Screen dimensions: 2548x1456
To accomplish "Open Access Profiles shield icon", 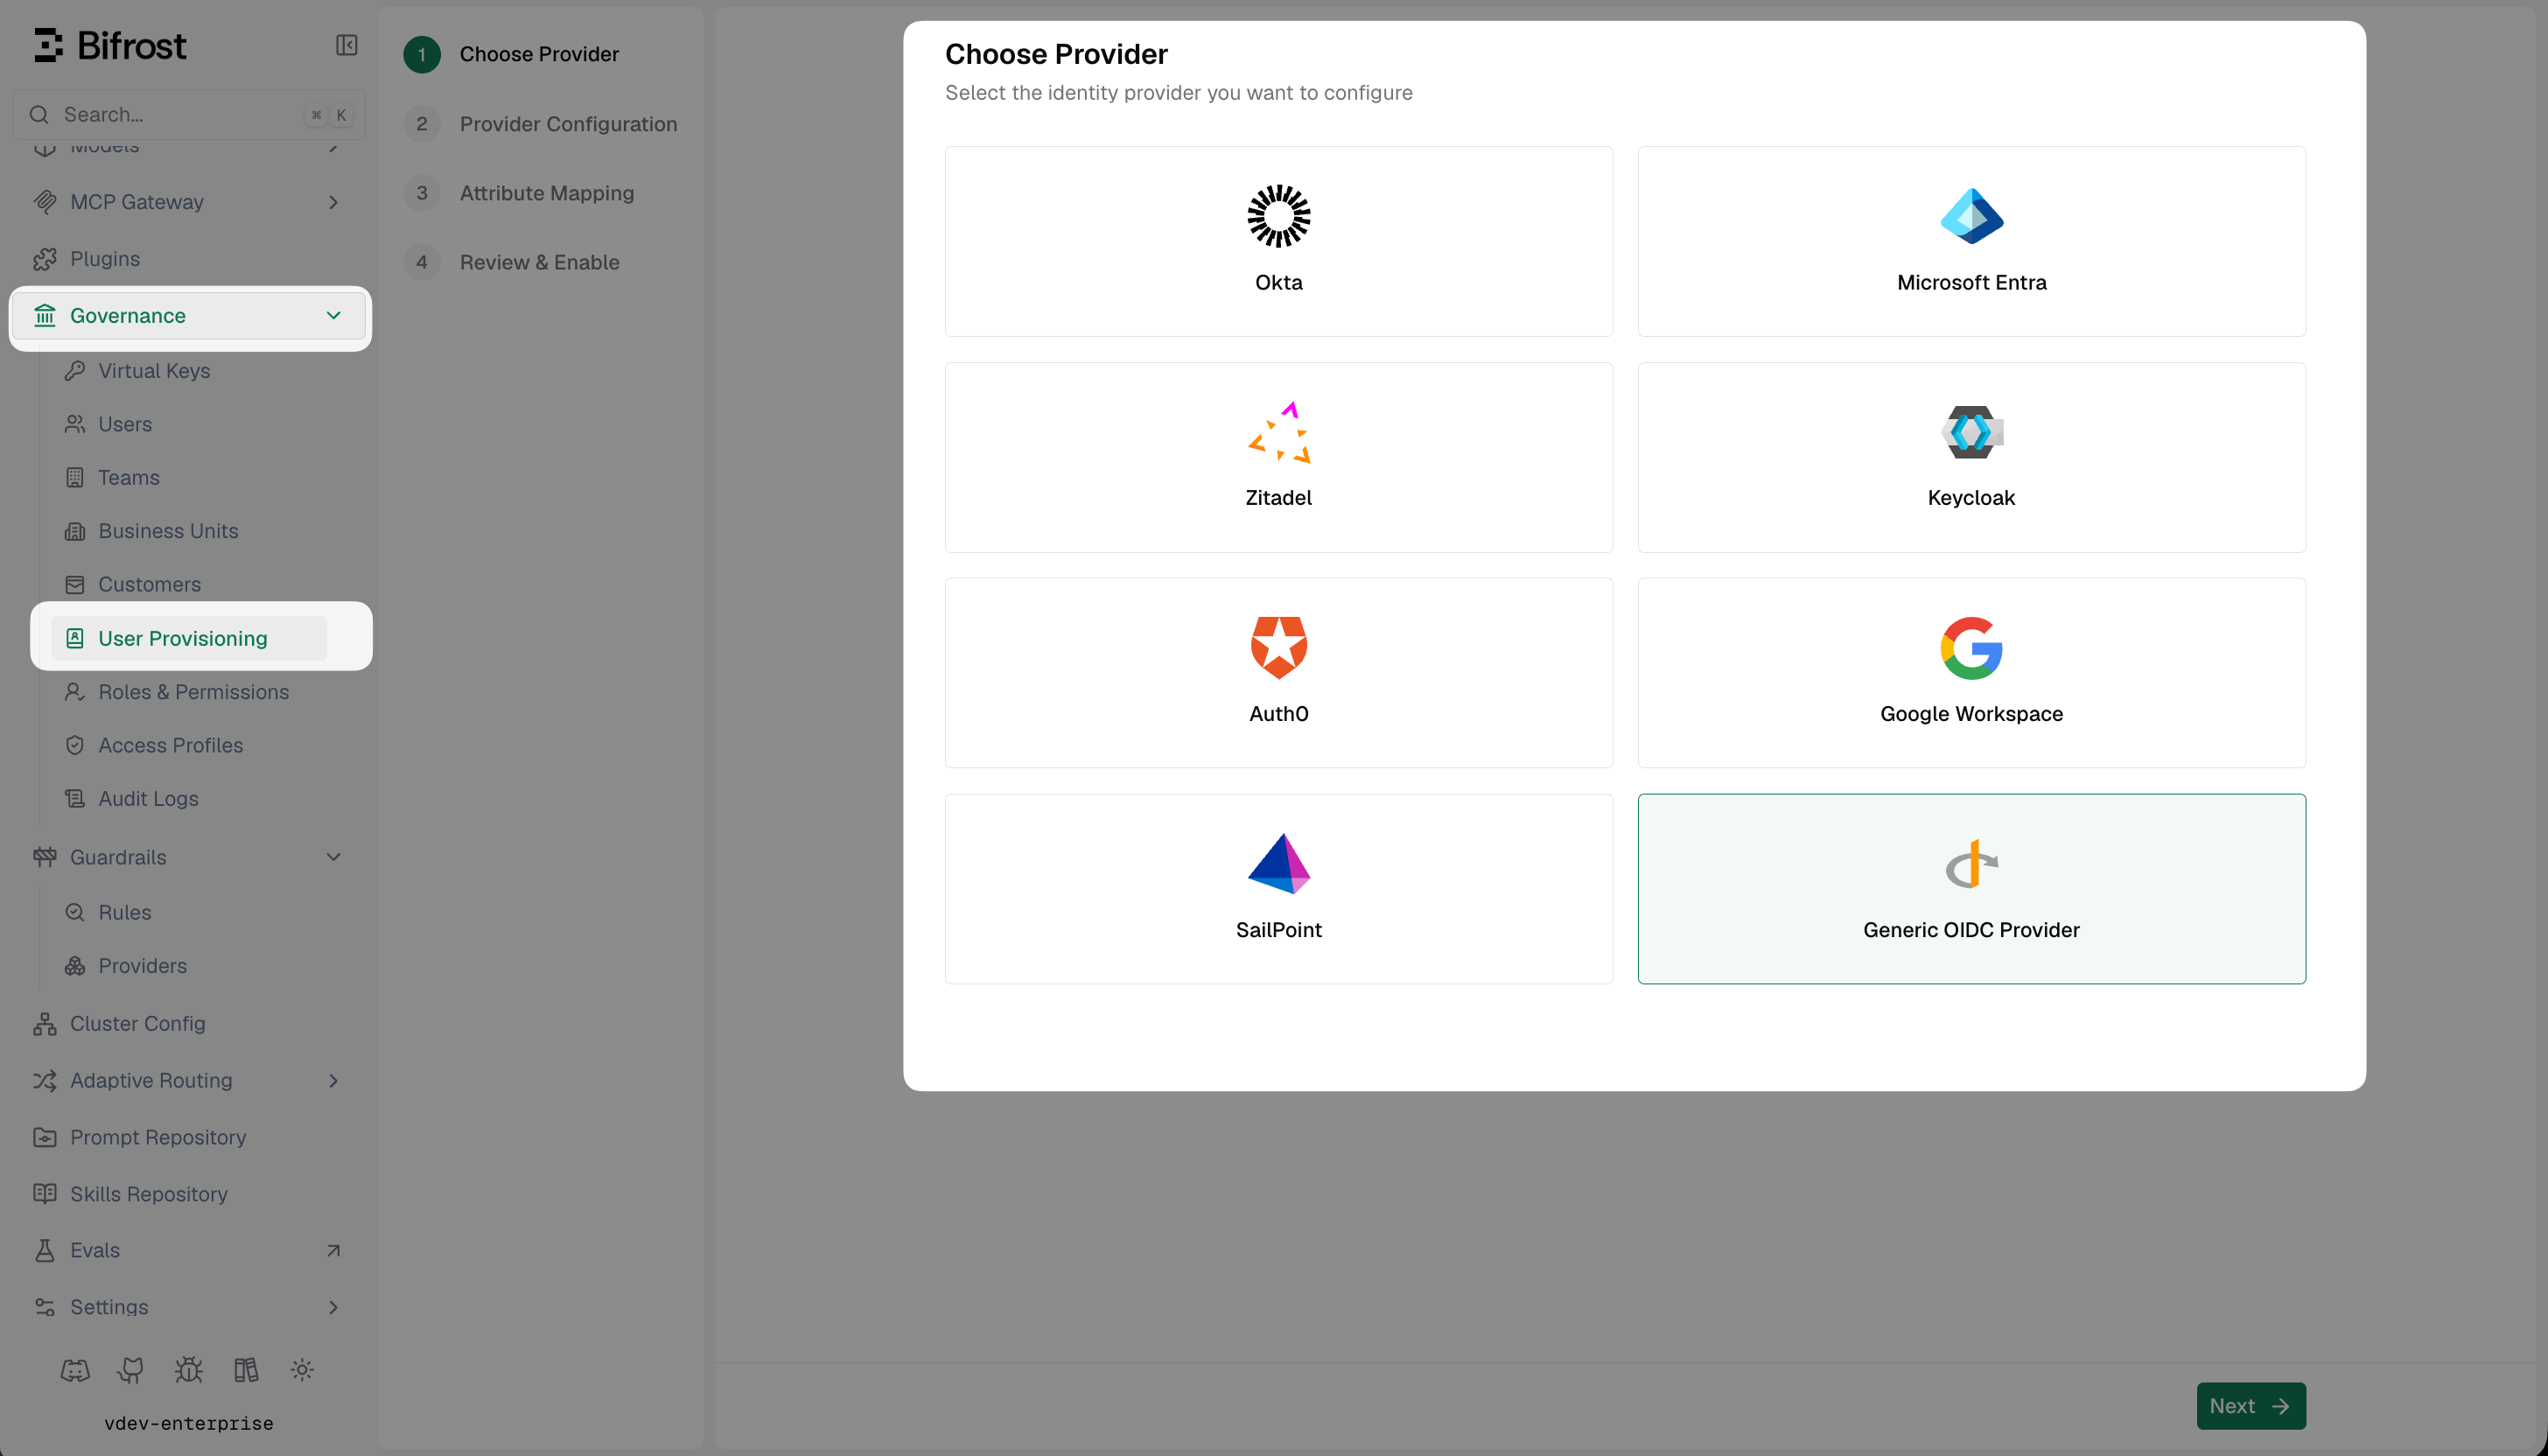I will 75,745.
